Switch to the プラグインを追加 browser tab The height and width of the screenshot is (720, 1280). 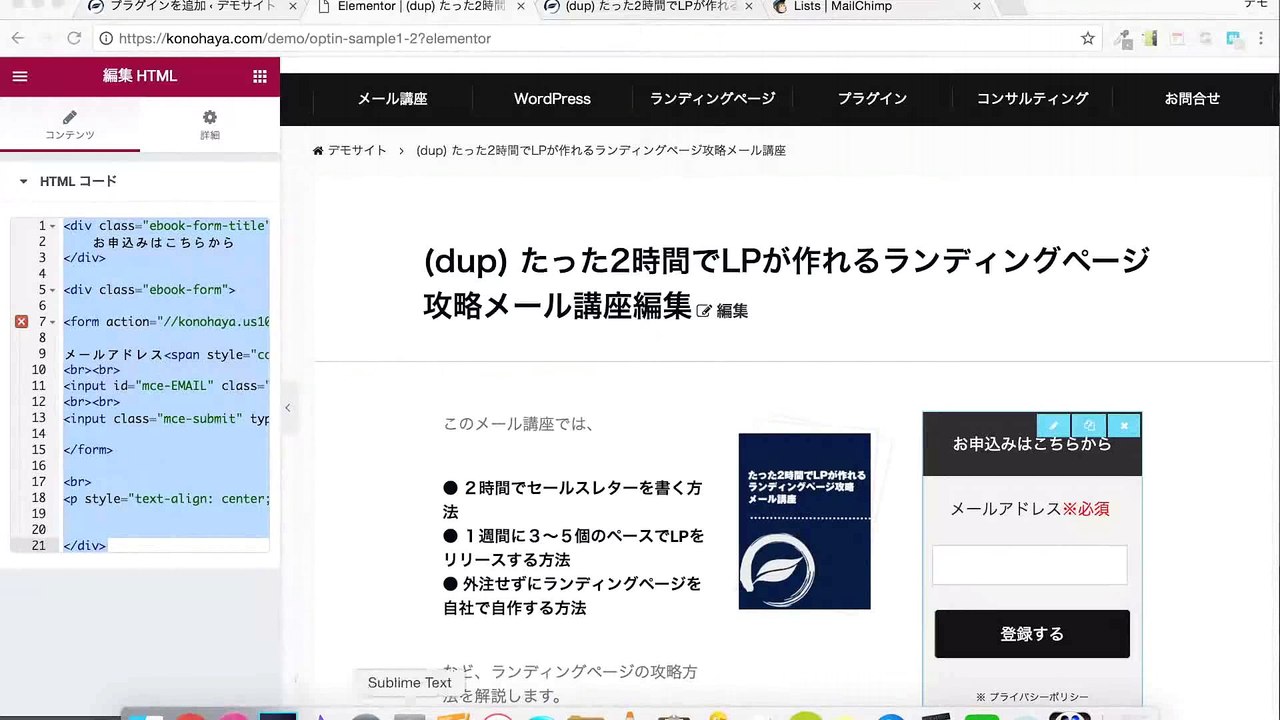coord(188,7)
